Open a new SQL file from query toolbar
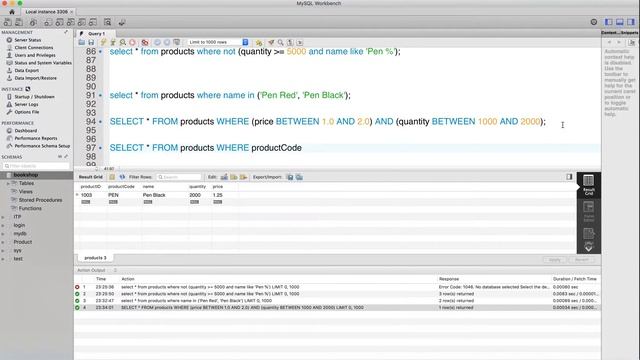 82,42
